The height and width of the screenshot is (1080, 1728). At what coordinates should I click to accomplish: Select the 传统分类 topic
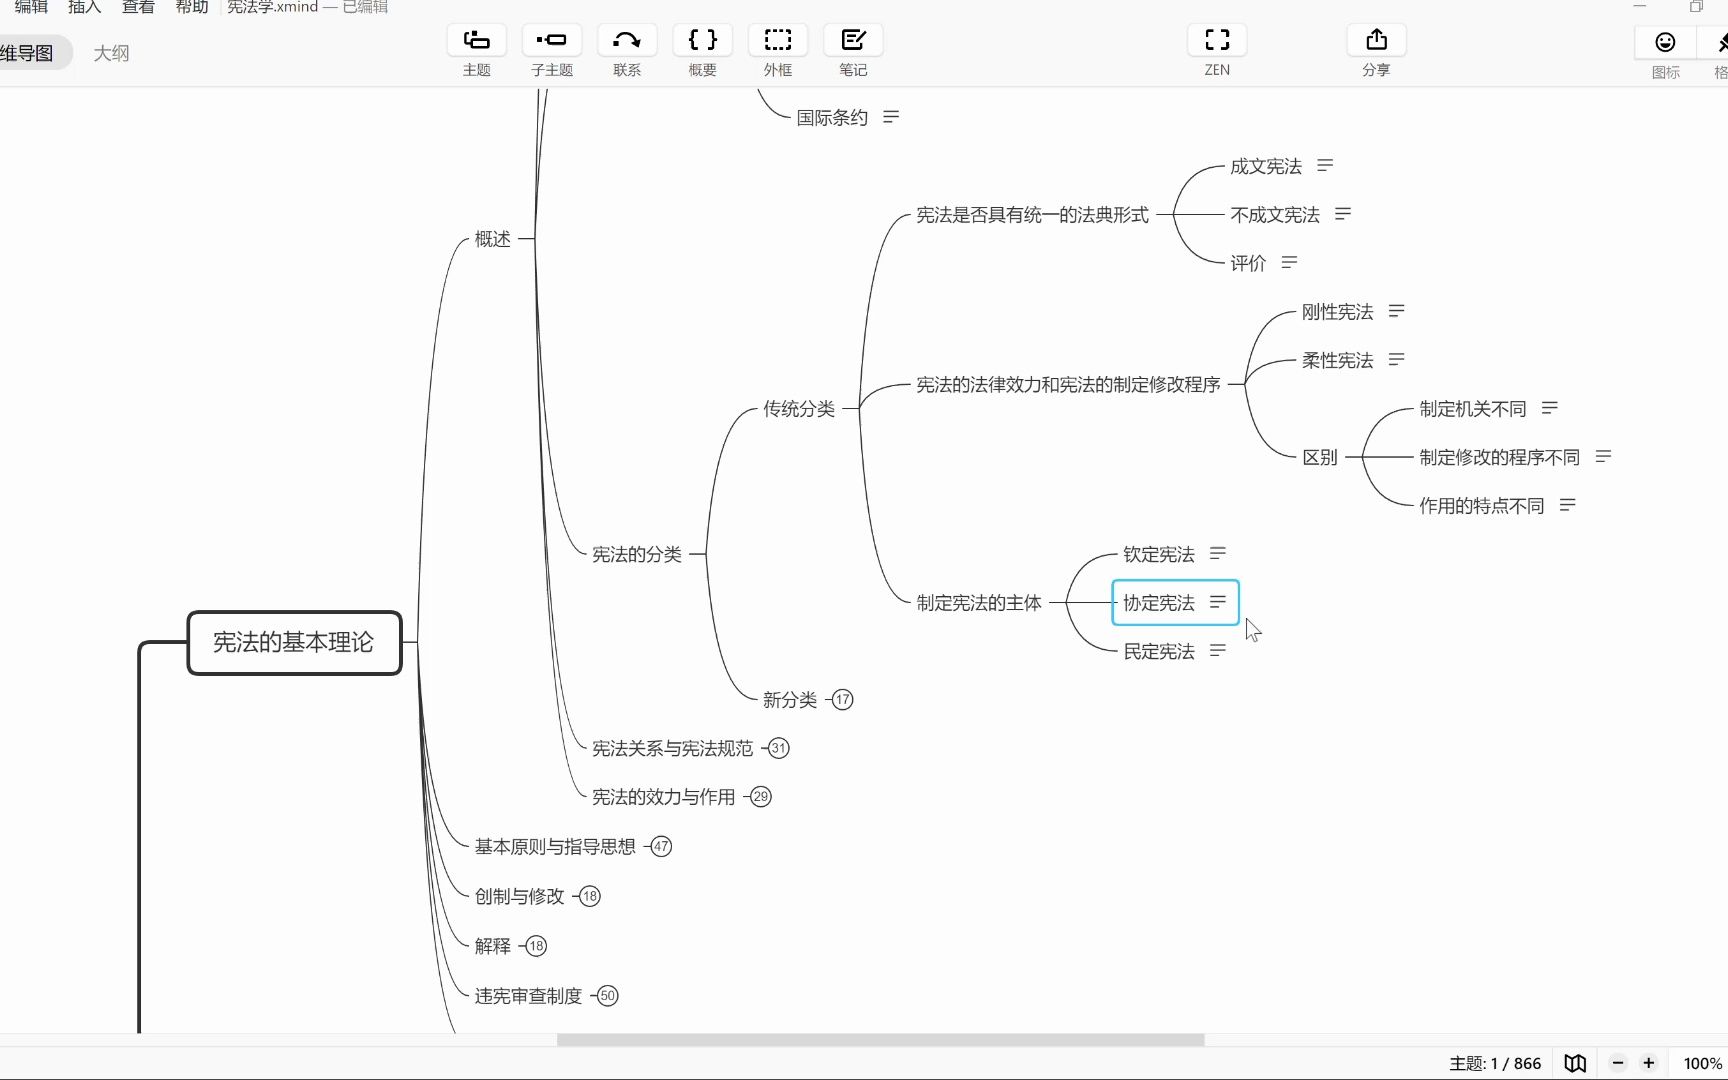pos(799,409)
